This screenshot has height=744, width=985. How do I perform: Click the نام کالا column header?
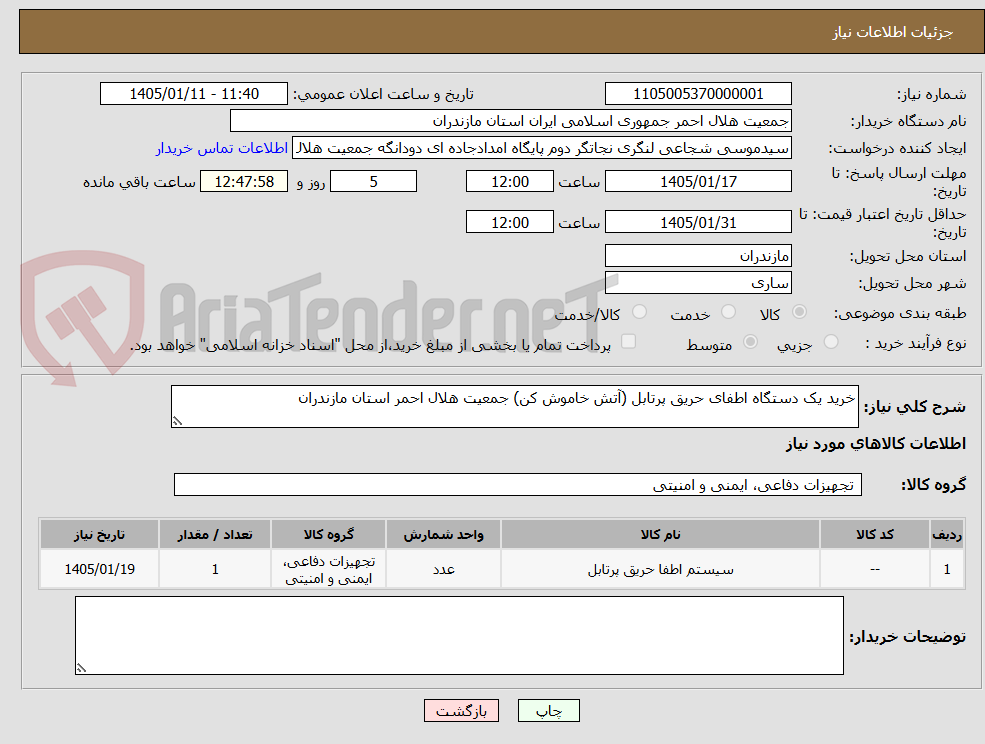pos(660,534)
